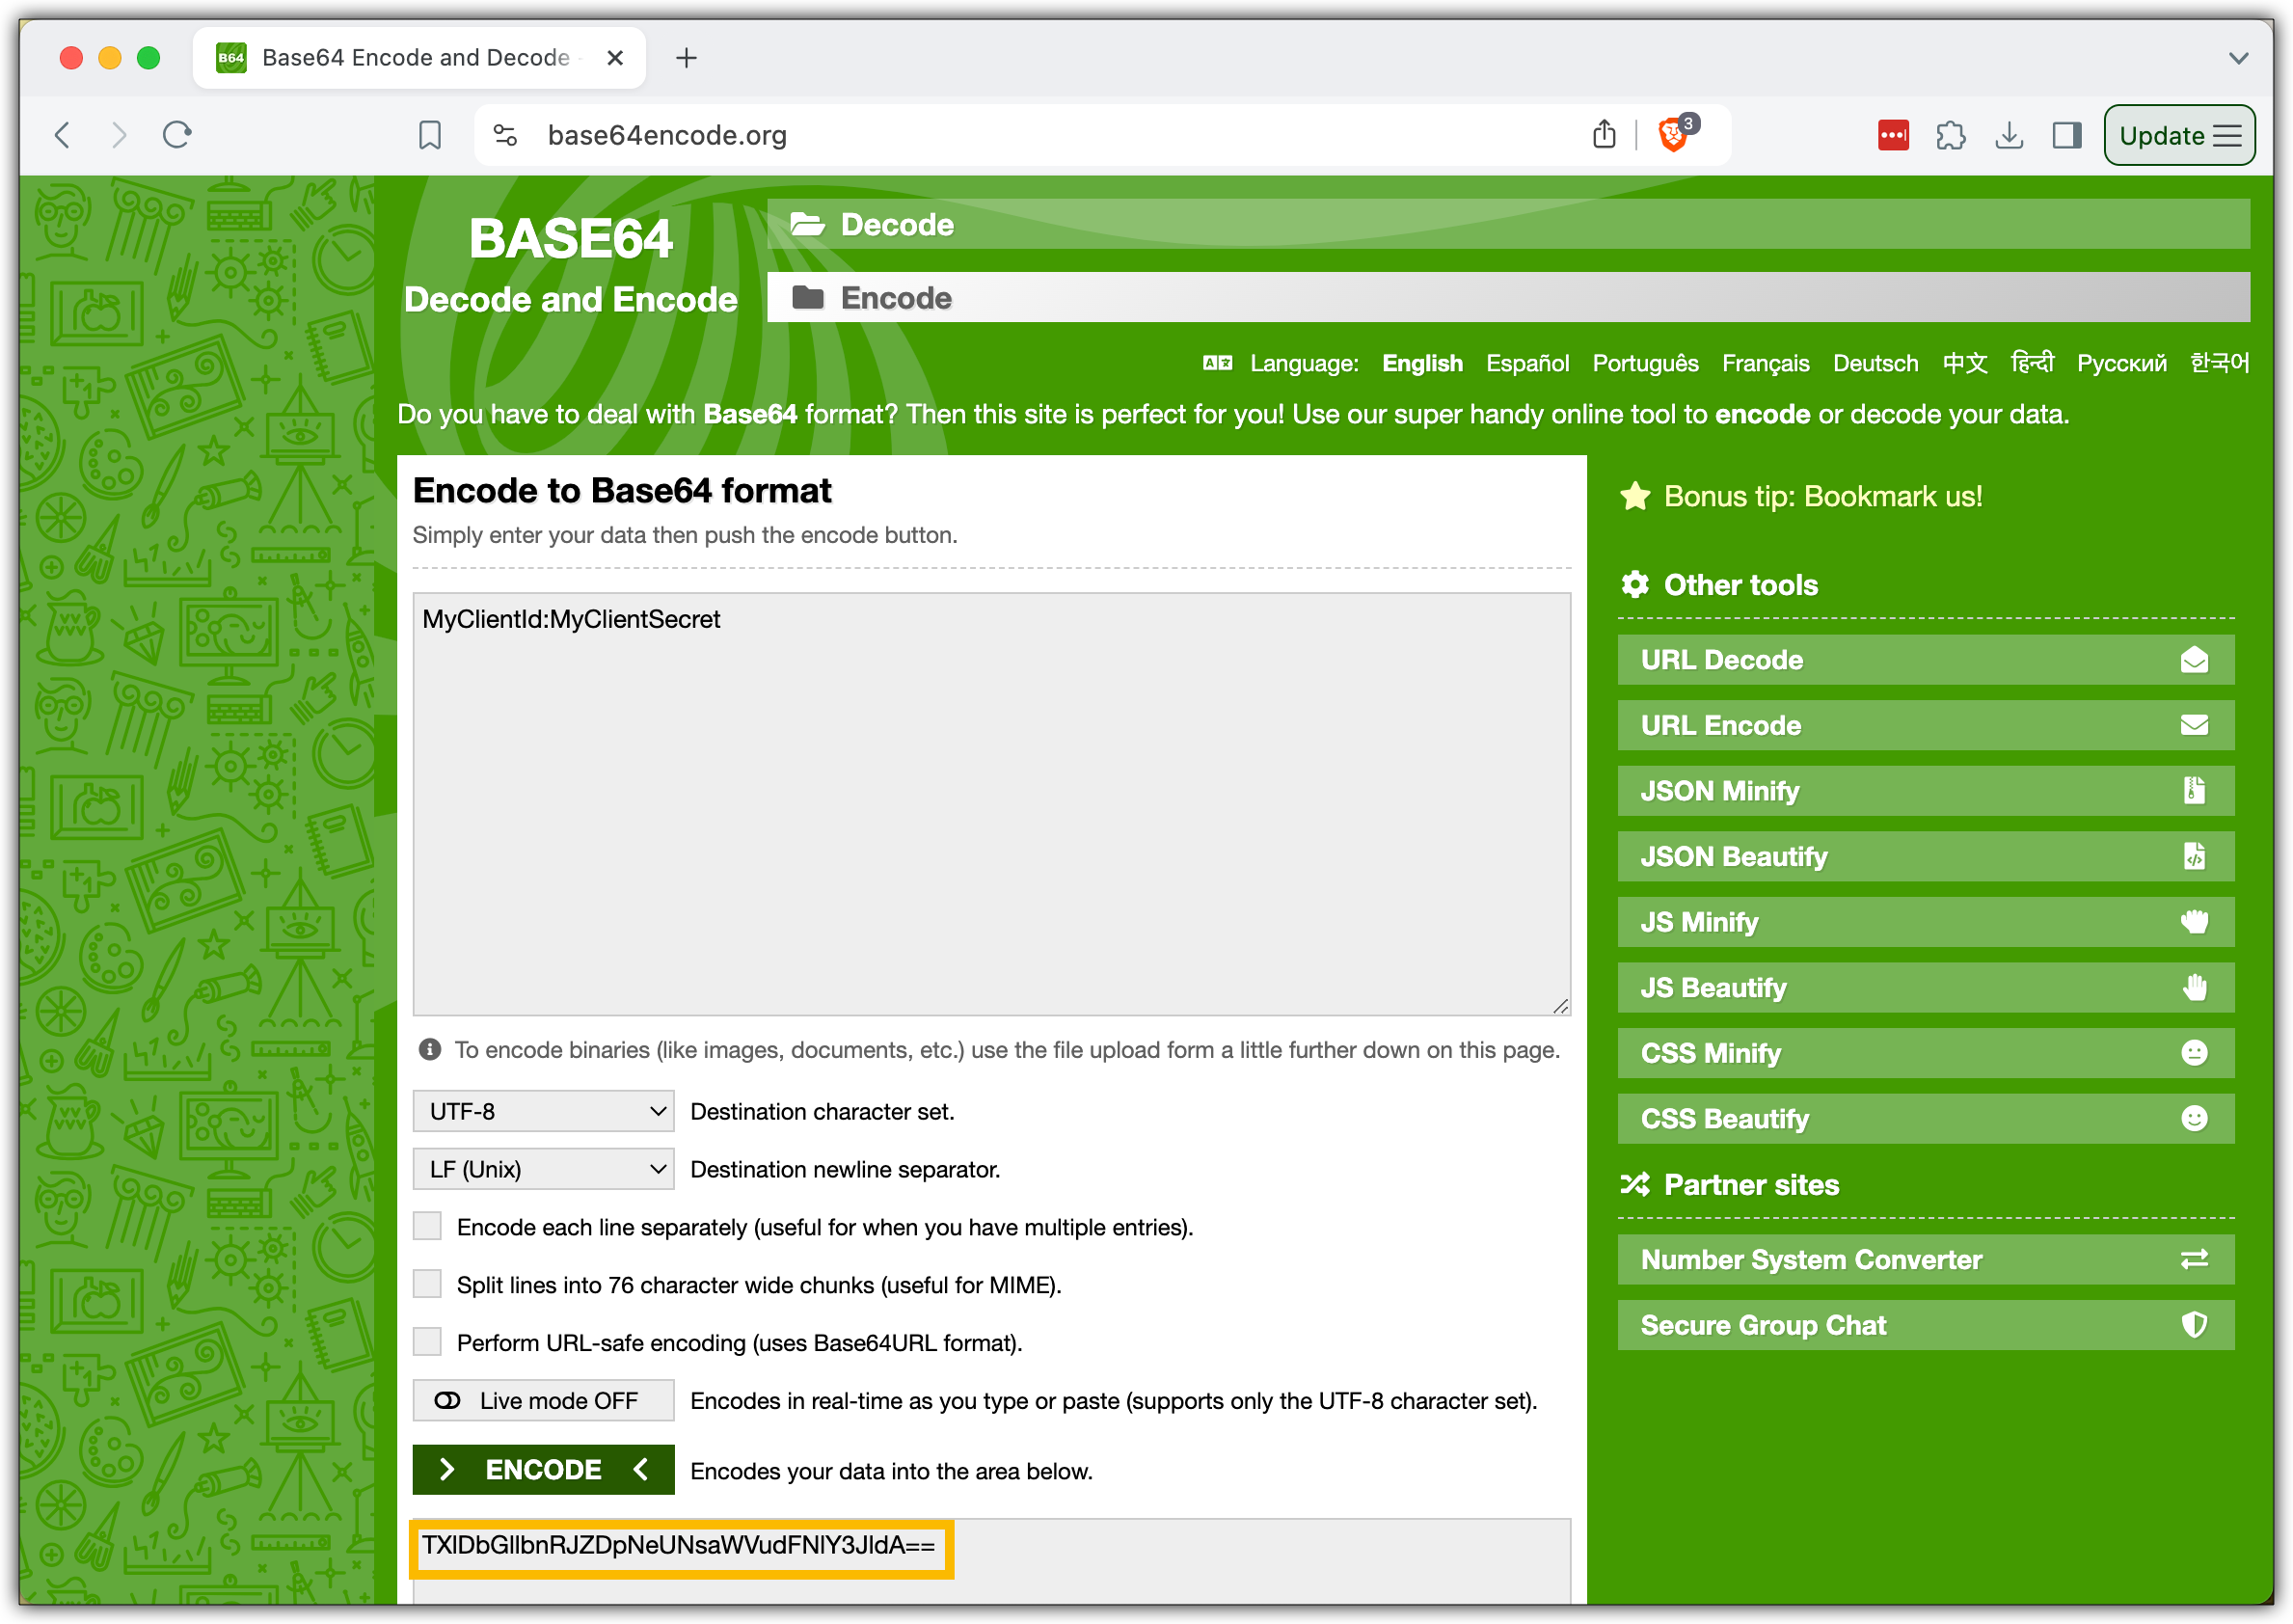This screenshot has width=2293, height=1624.
Task: Enable Perform URL-safe encoding checkbox
Action: (x=427, y=1342)
